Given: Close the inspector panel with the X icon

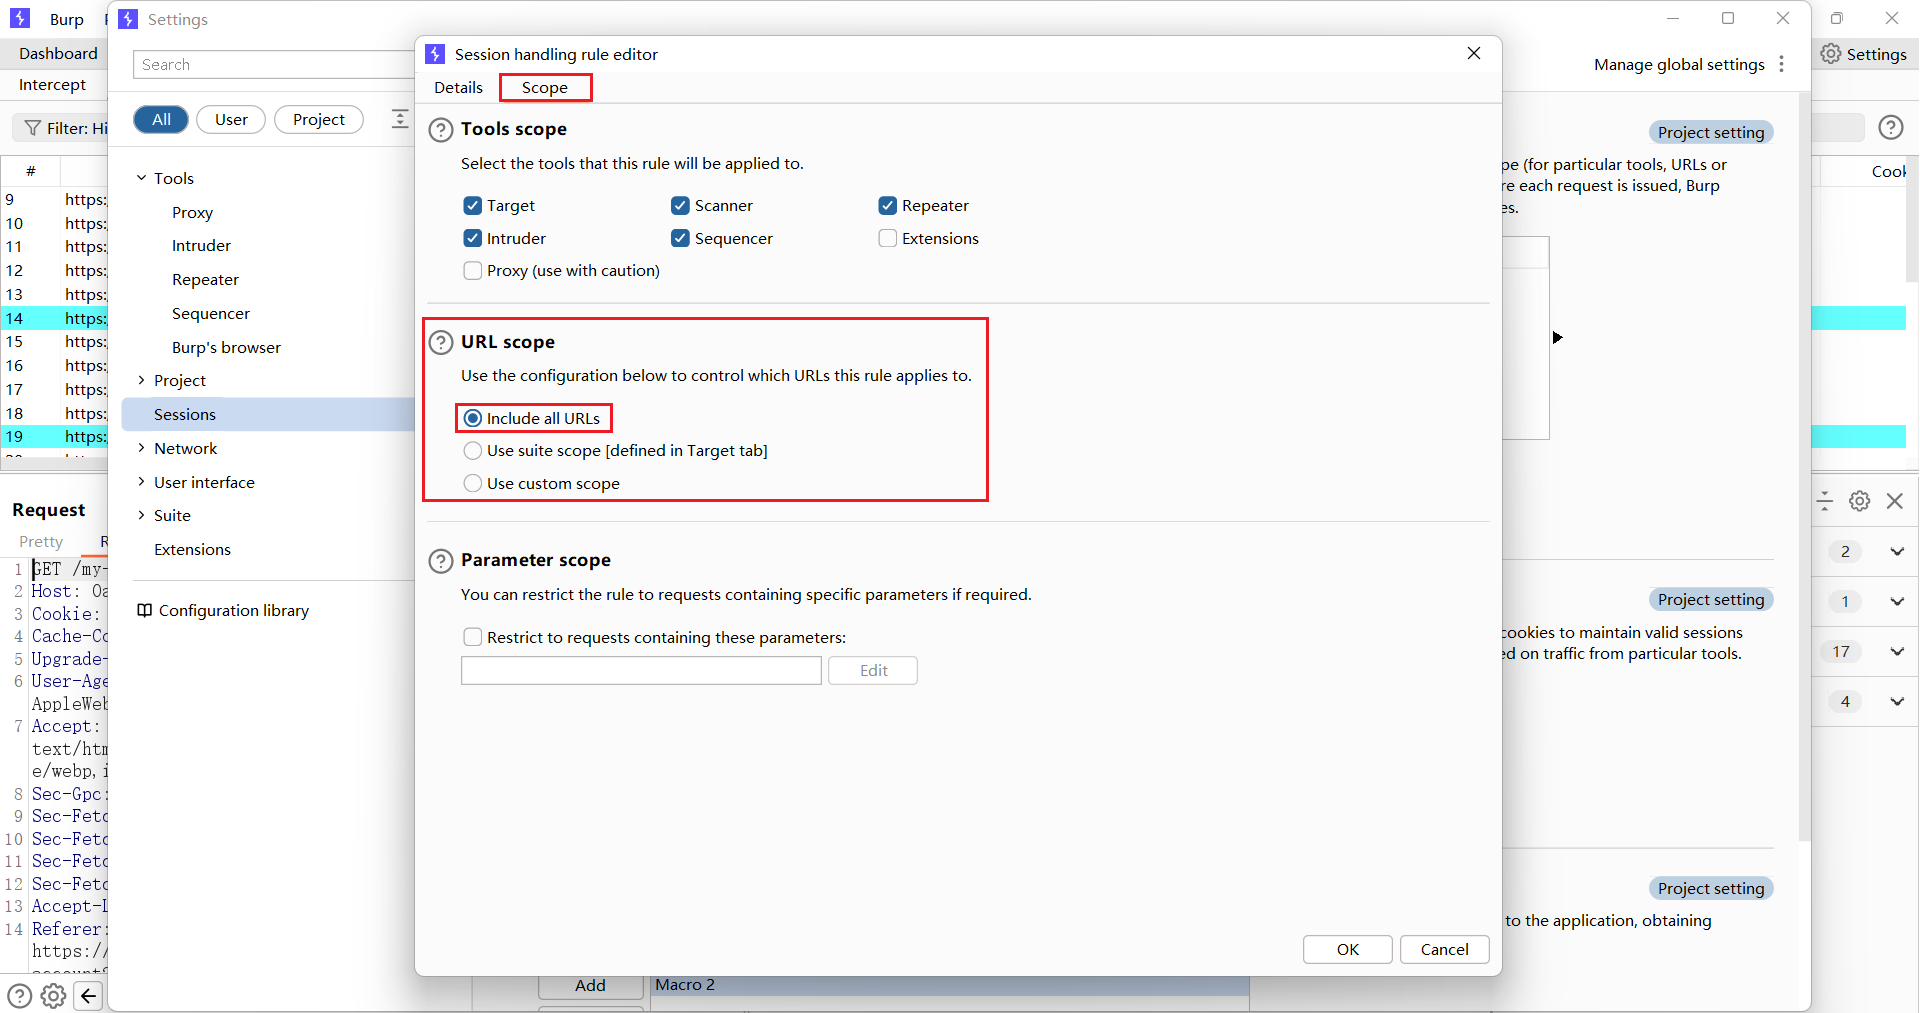Looking at the screenshot, I should [1894, 501].
